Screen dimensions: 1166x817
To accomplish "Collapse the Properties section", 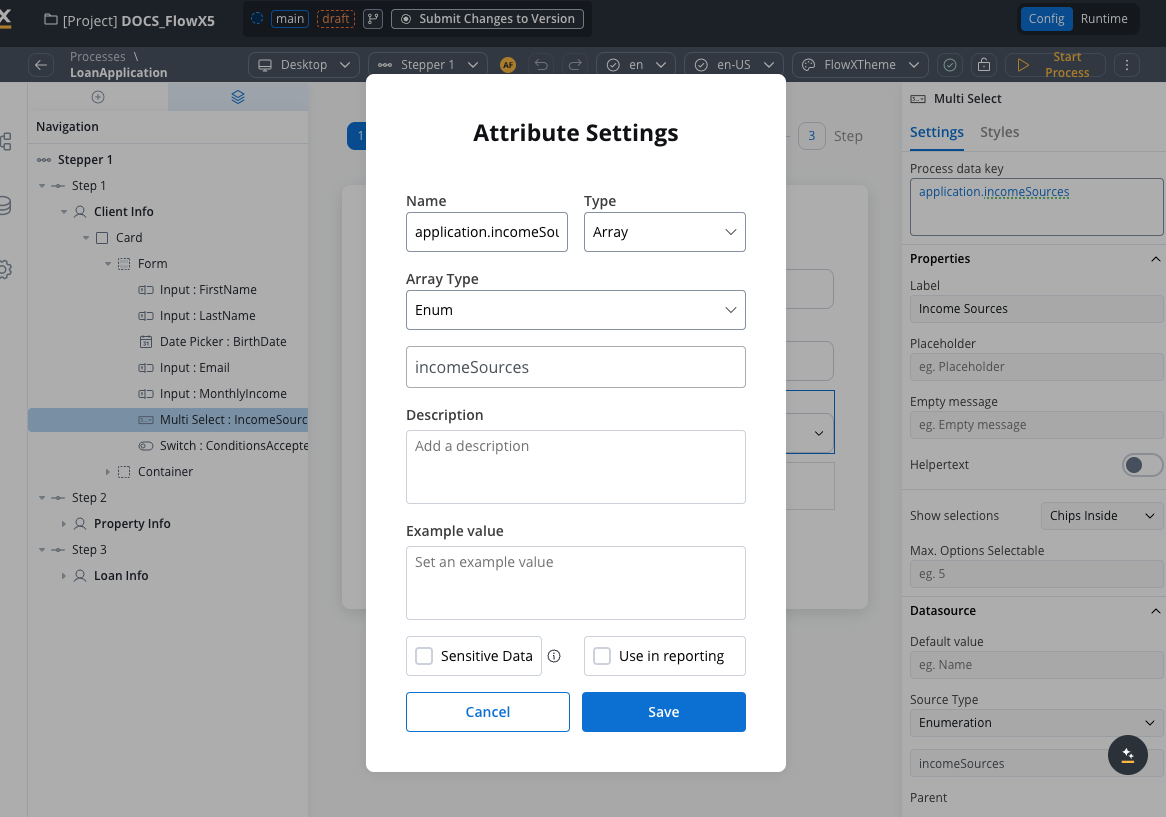I will pyautogui.click(x=1155, y=259).
